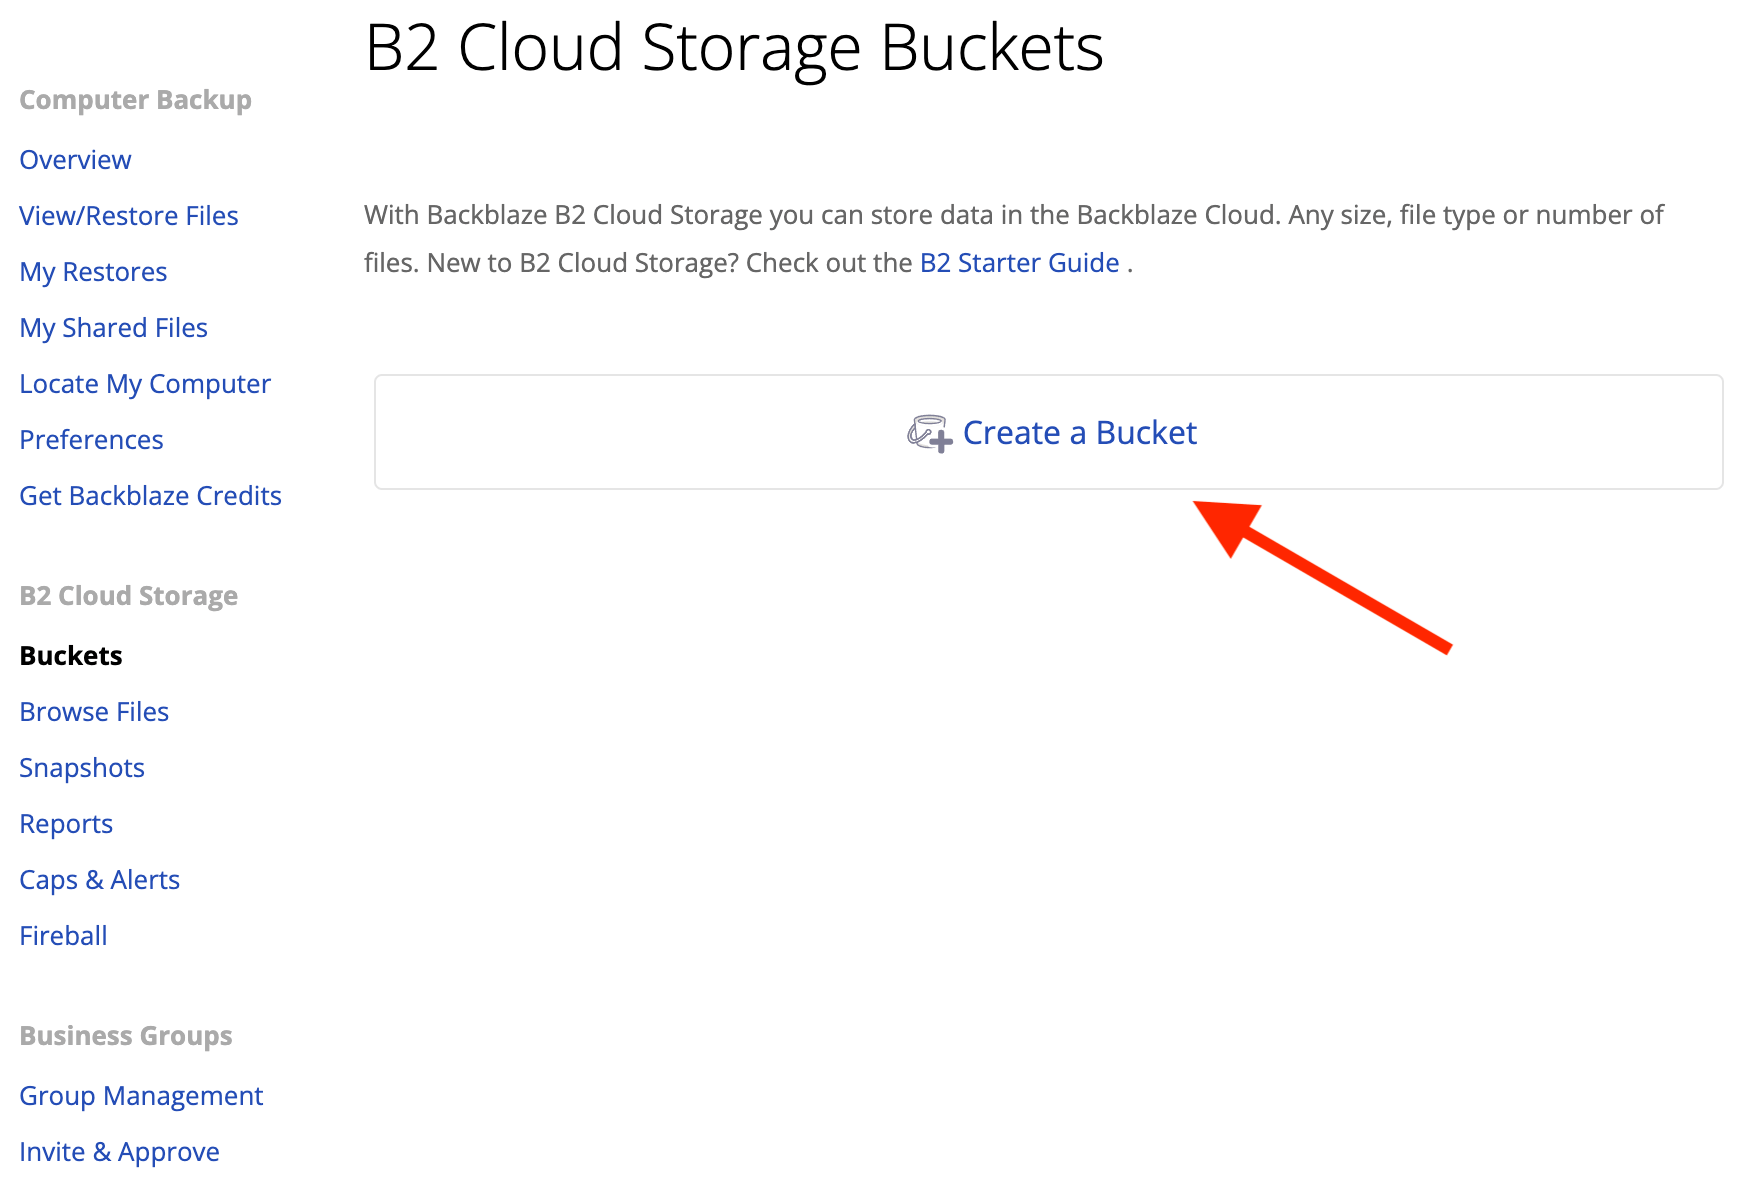1759x1184 pixels.
Task: Select Buckets in the B2 section
Action: [x=70, y=655]
